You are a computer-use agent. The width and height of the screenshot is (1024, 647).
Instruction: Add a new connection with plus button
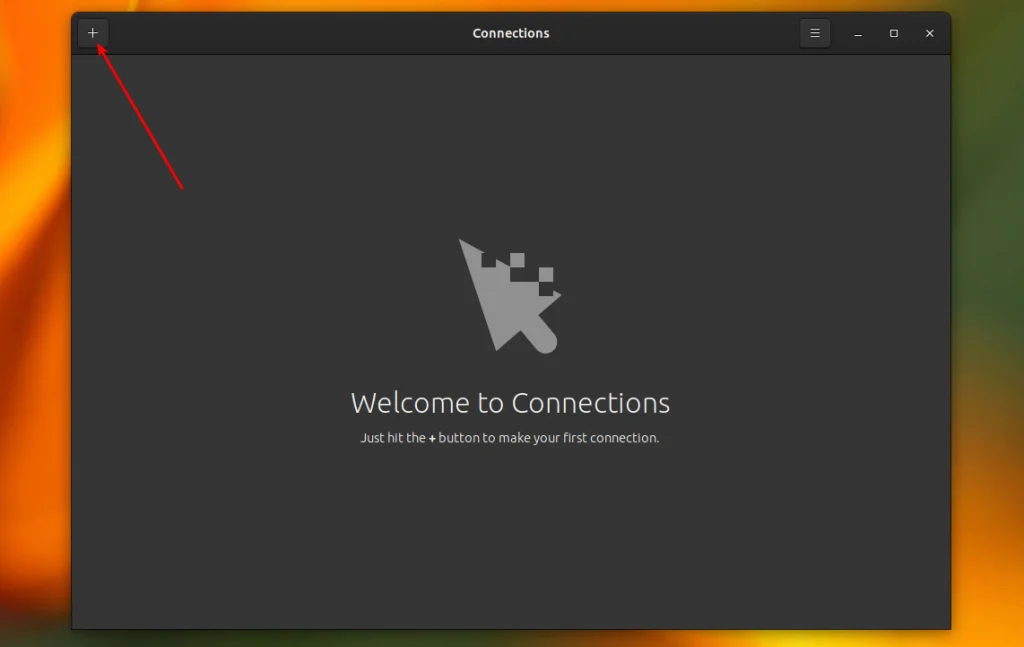(x=93, y=33)
